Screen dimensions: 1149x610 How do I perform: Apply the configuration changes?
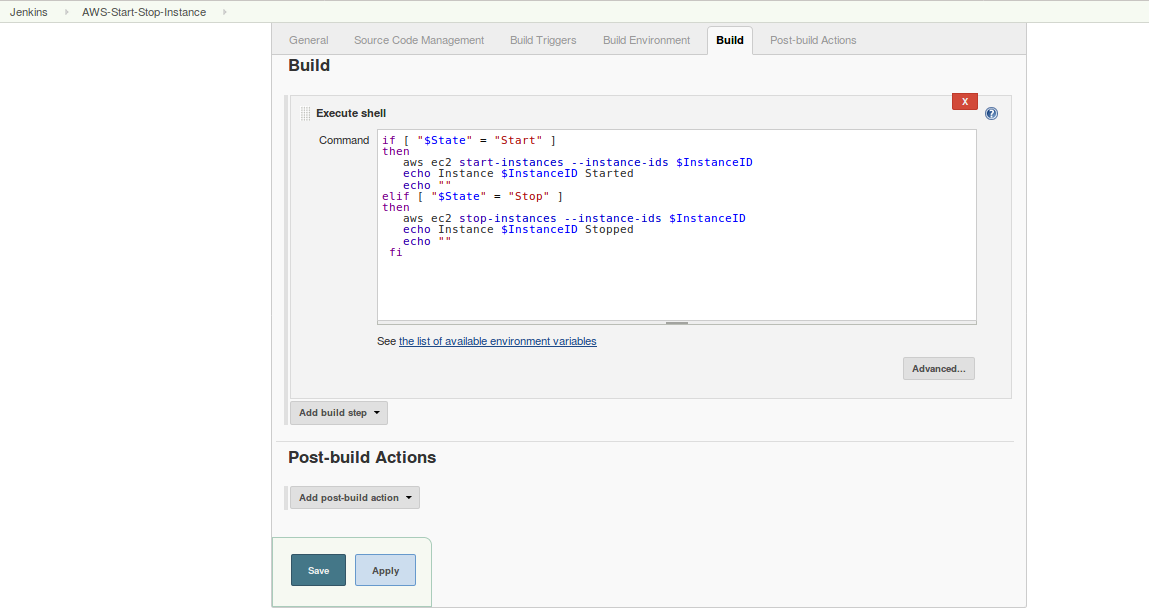coord(385,570)
